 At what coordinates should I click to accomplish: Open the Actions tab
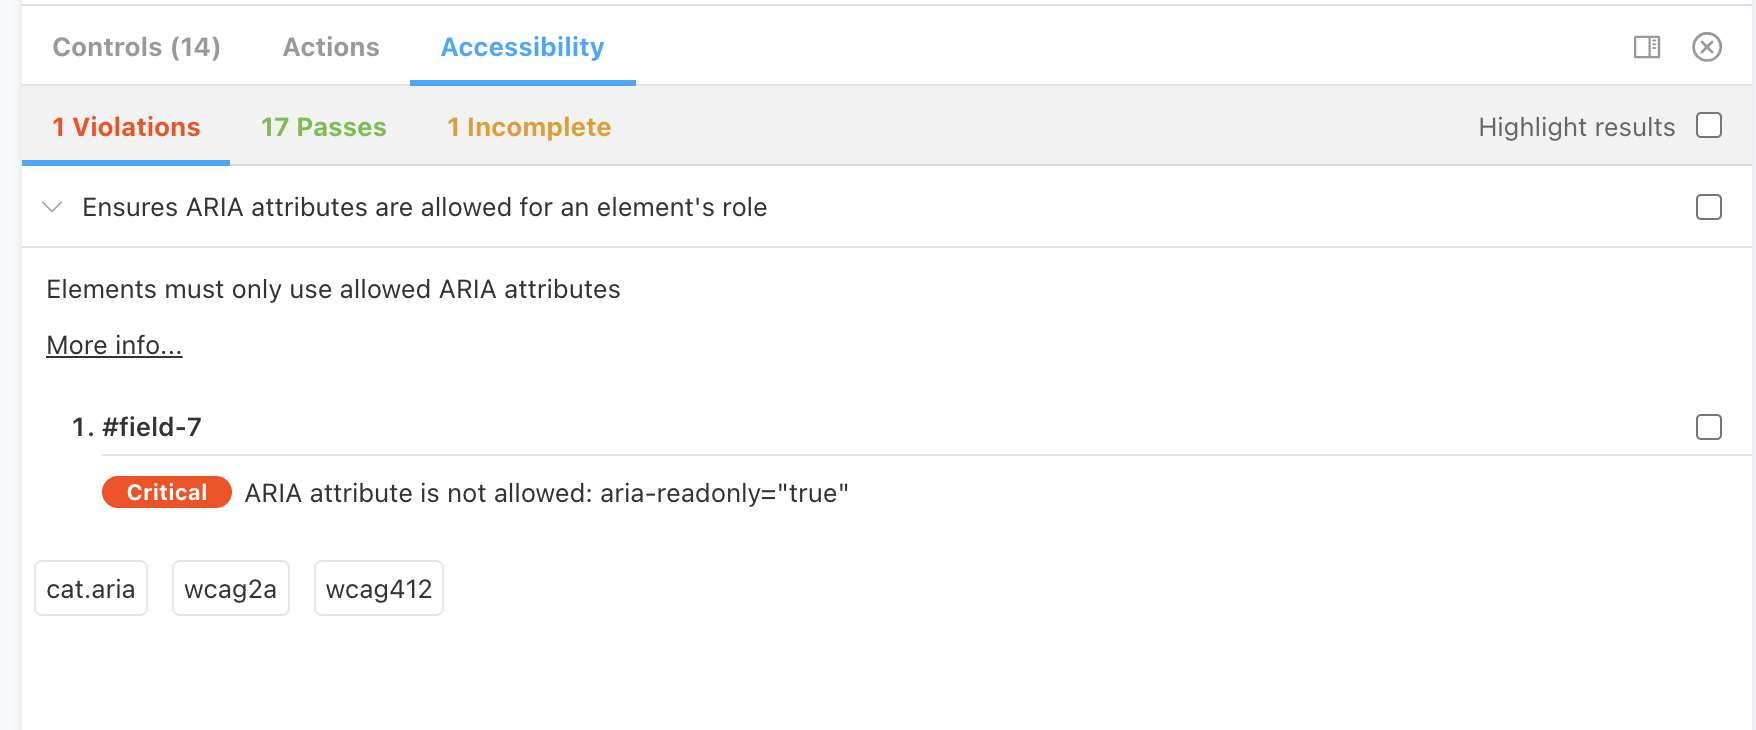pos(330,46)
